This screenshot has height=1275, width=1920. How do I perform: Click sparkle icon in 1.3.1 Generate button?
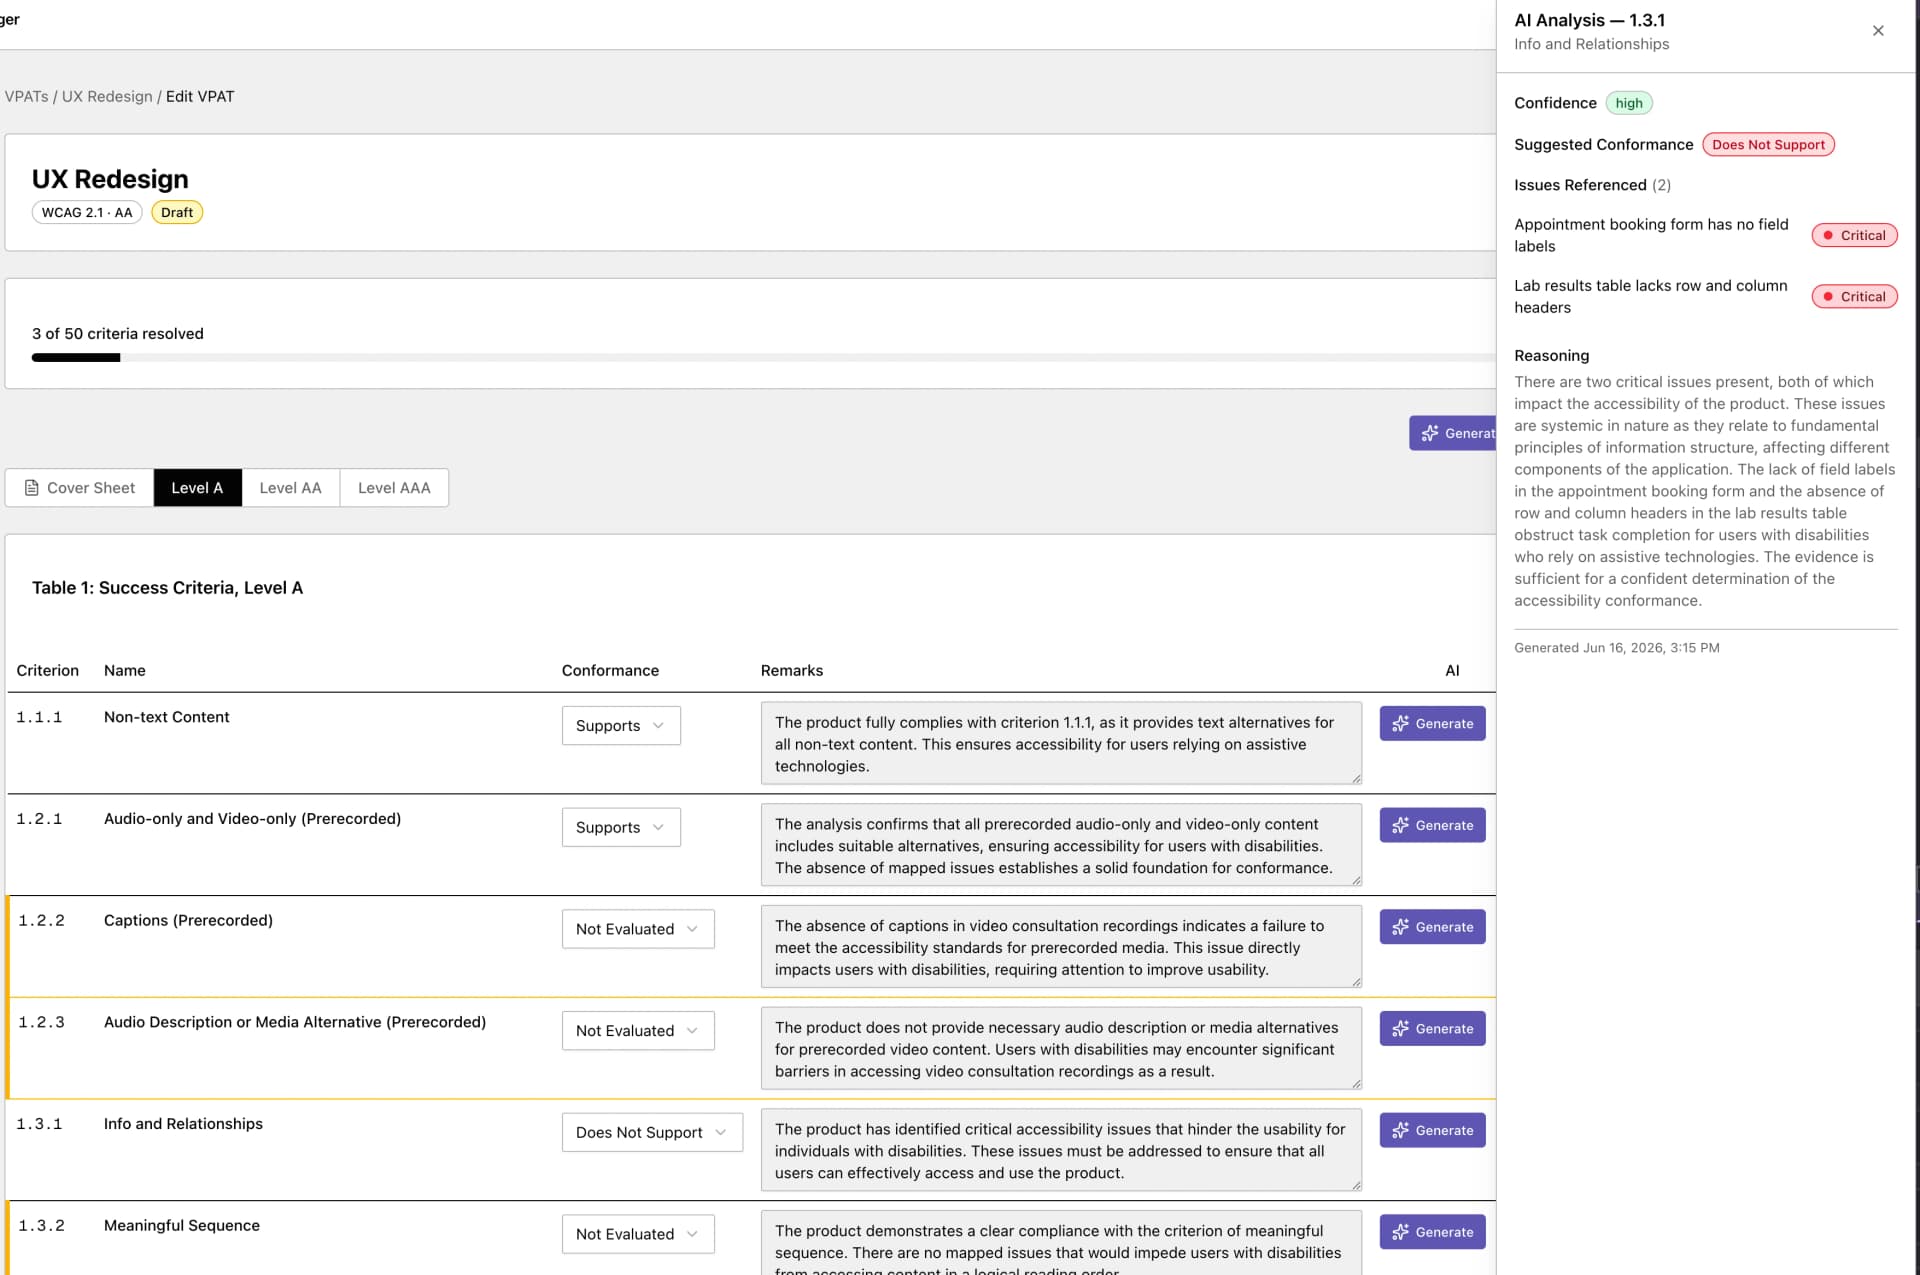1400,1131
